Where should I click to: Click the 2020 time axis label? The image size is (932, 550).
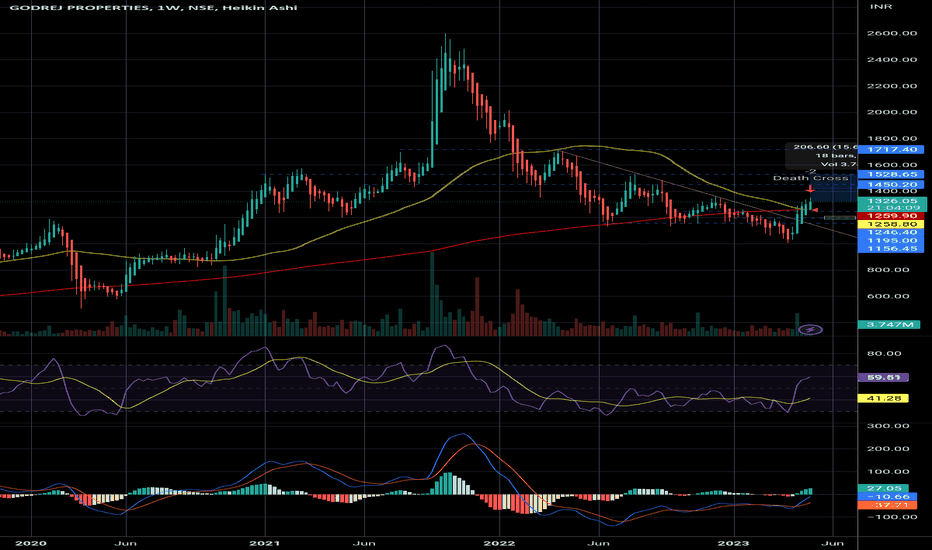pyautogui.click(x=30, y=543)
